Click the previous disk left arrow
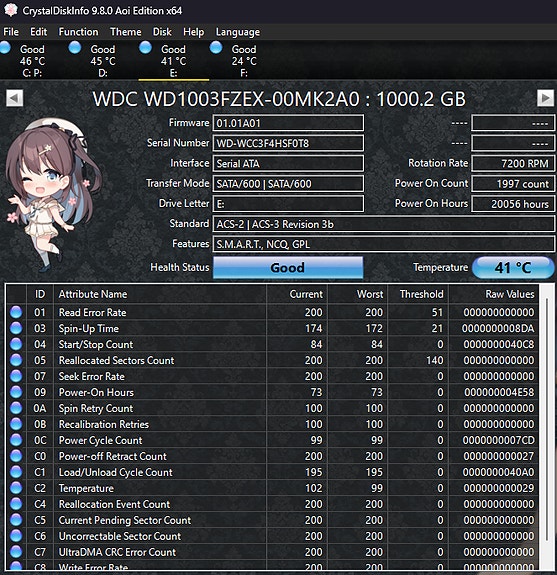 (14, 98)
